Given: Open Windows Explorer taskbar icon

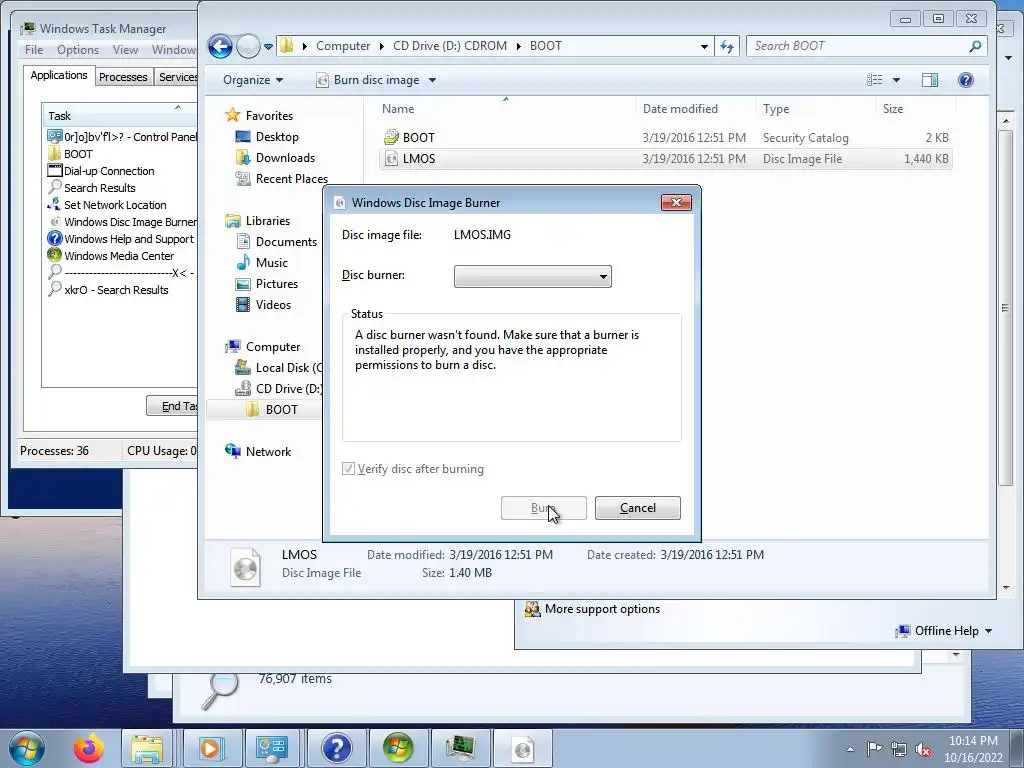Looking at the screenshot, I should point(147,748).
